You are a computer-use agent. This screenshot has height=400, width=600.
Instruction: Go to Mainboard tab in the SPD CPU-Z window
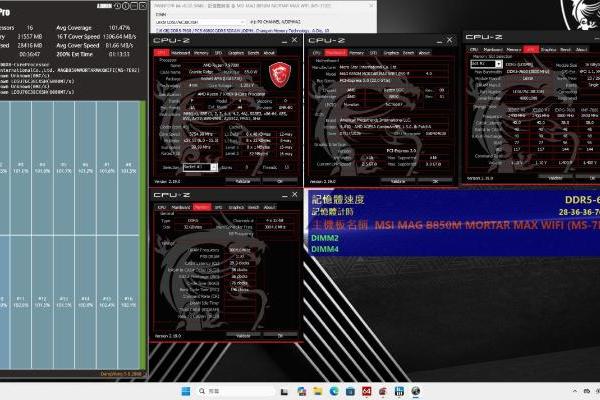click(x=493, y=49)
